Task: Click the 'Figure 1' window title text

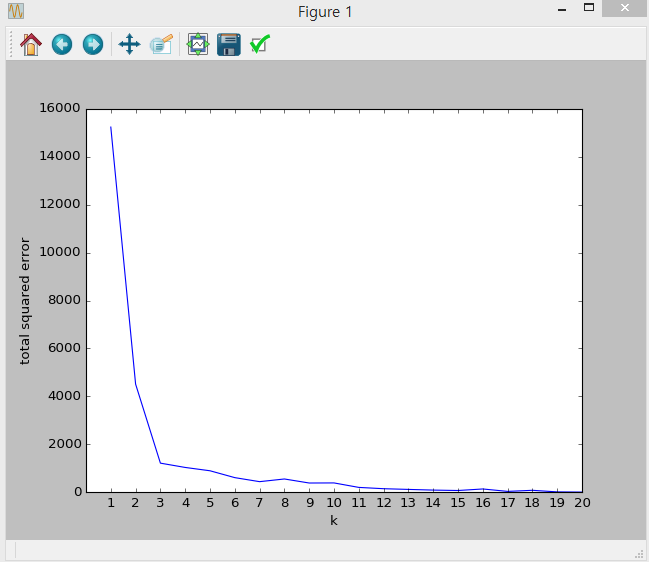Action: coord(325,12)
